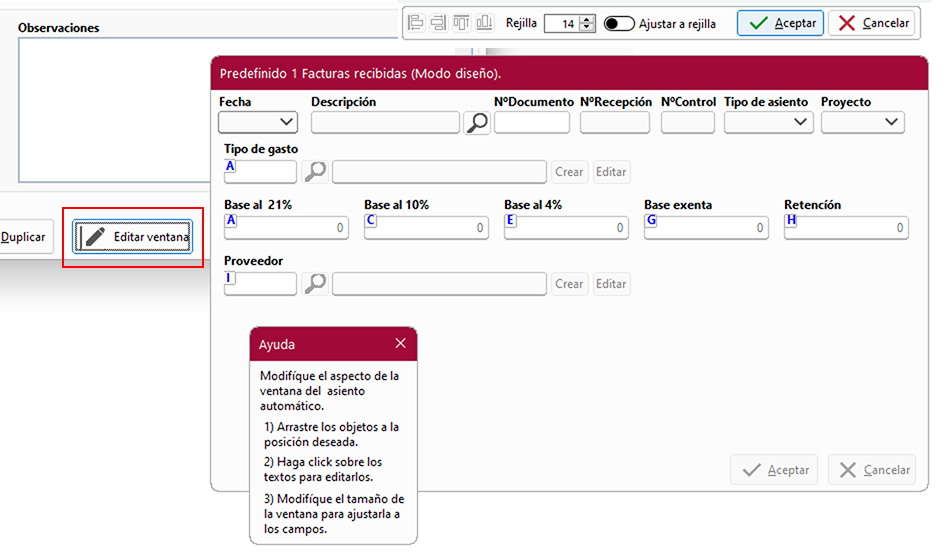The height and width of the screenshot is (557, 947).
Task: Increase the Rejilla value with up arrow
Action: coord(587,19)
